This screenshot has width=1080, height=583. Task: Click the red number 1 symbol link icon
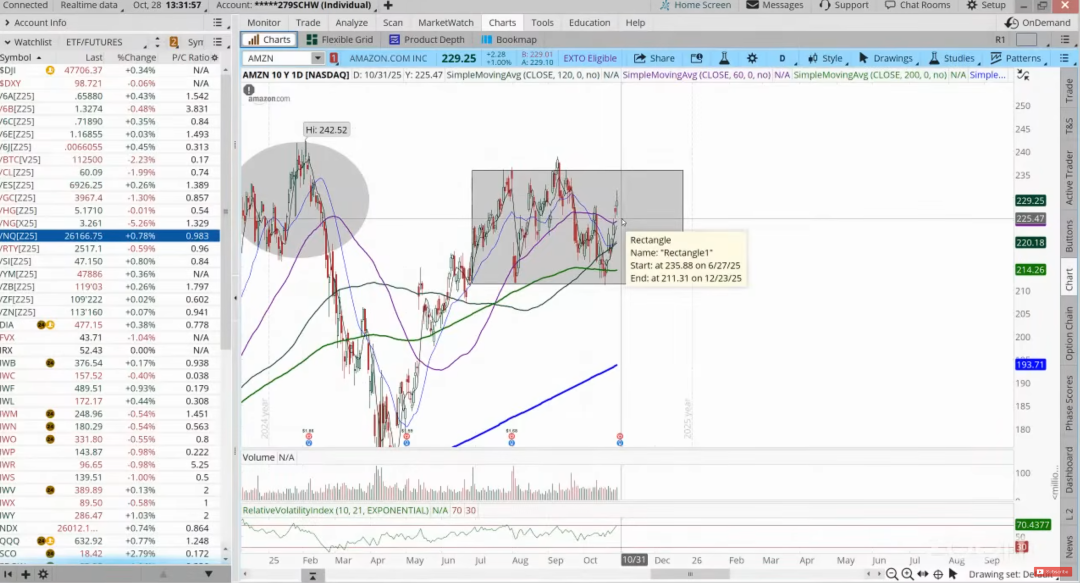pos(334,59)
